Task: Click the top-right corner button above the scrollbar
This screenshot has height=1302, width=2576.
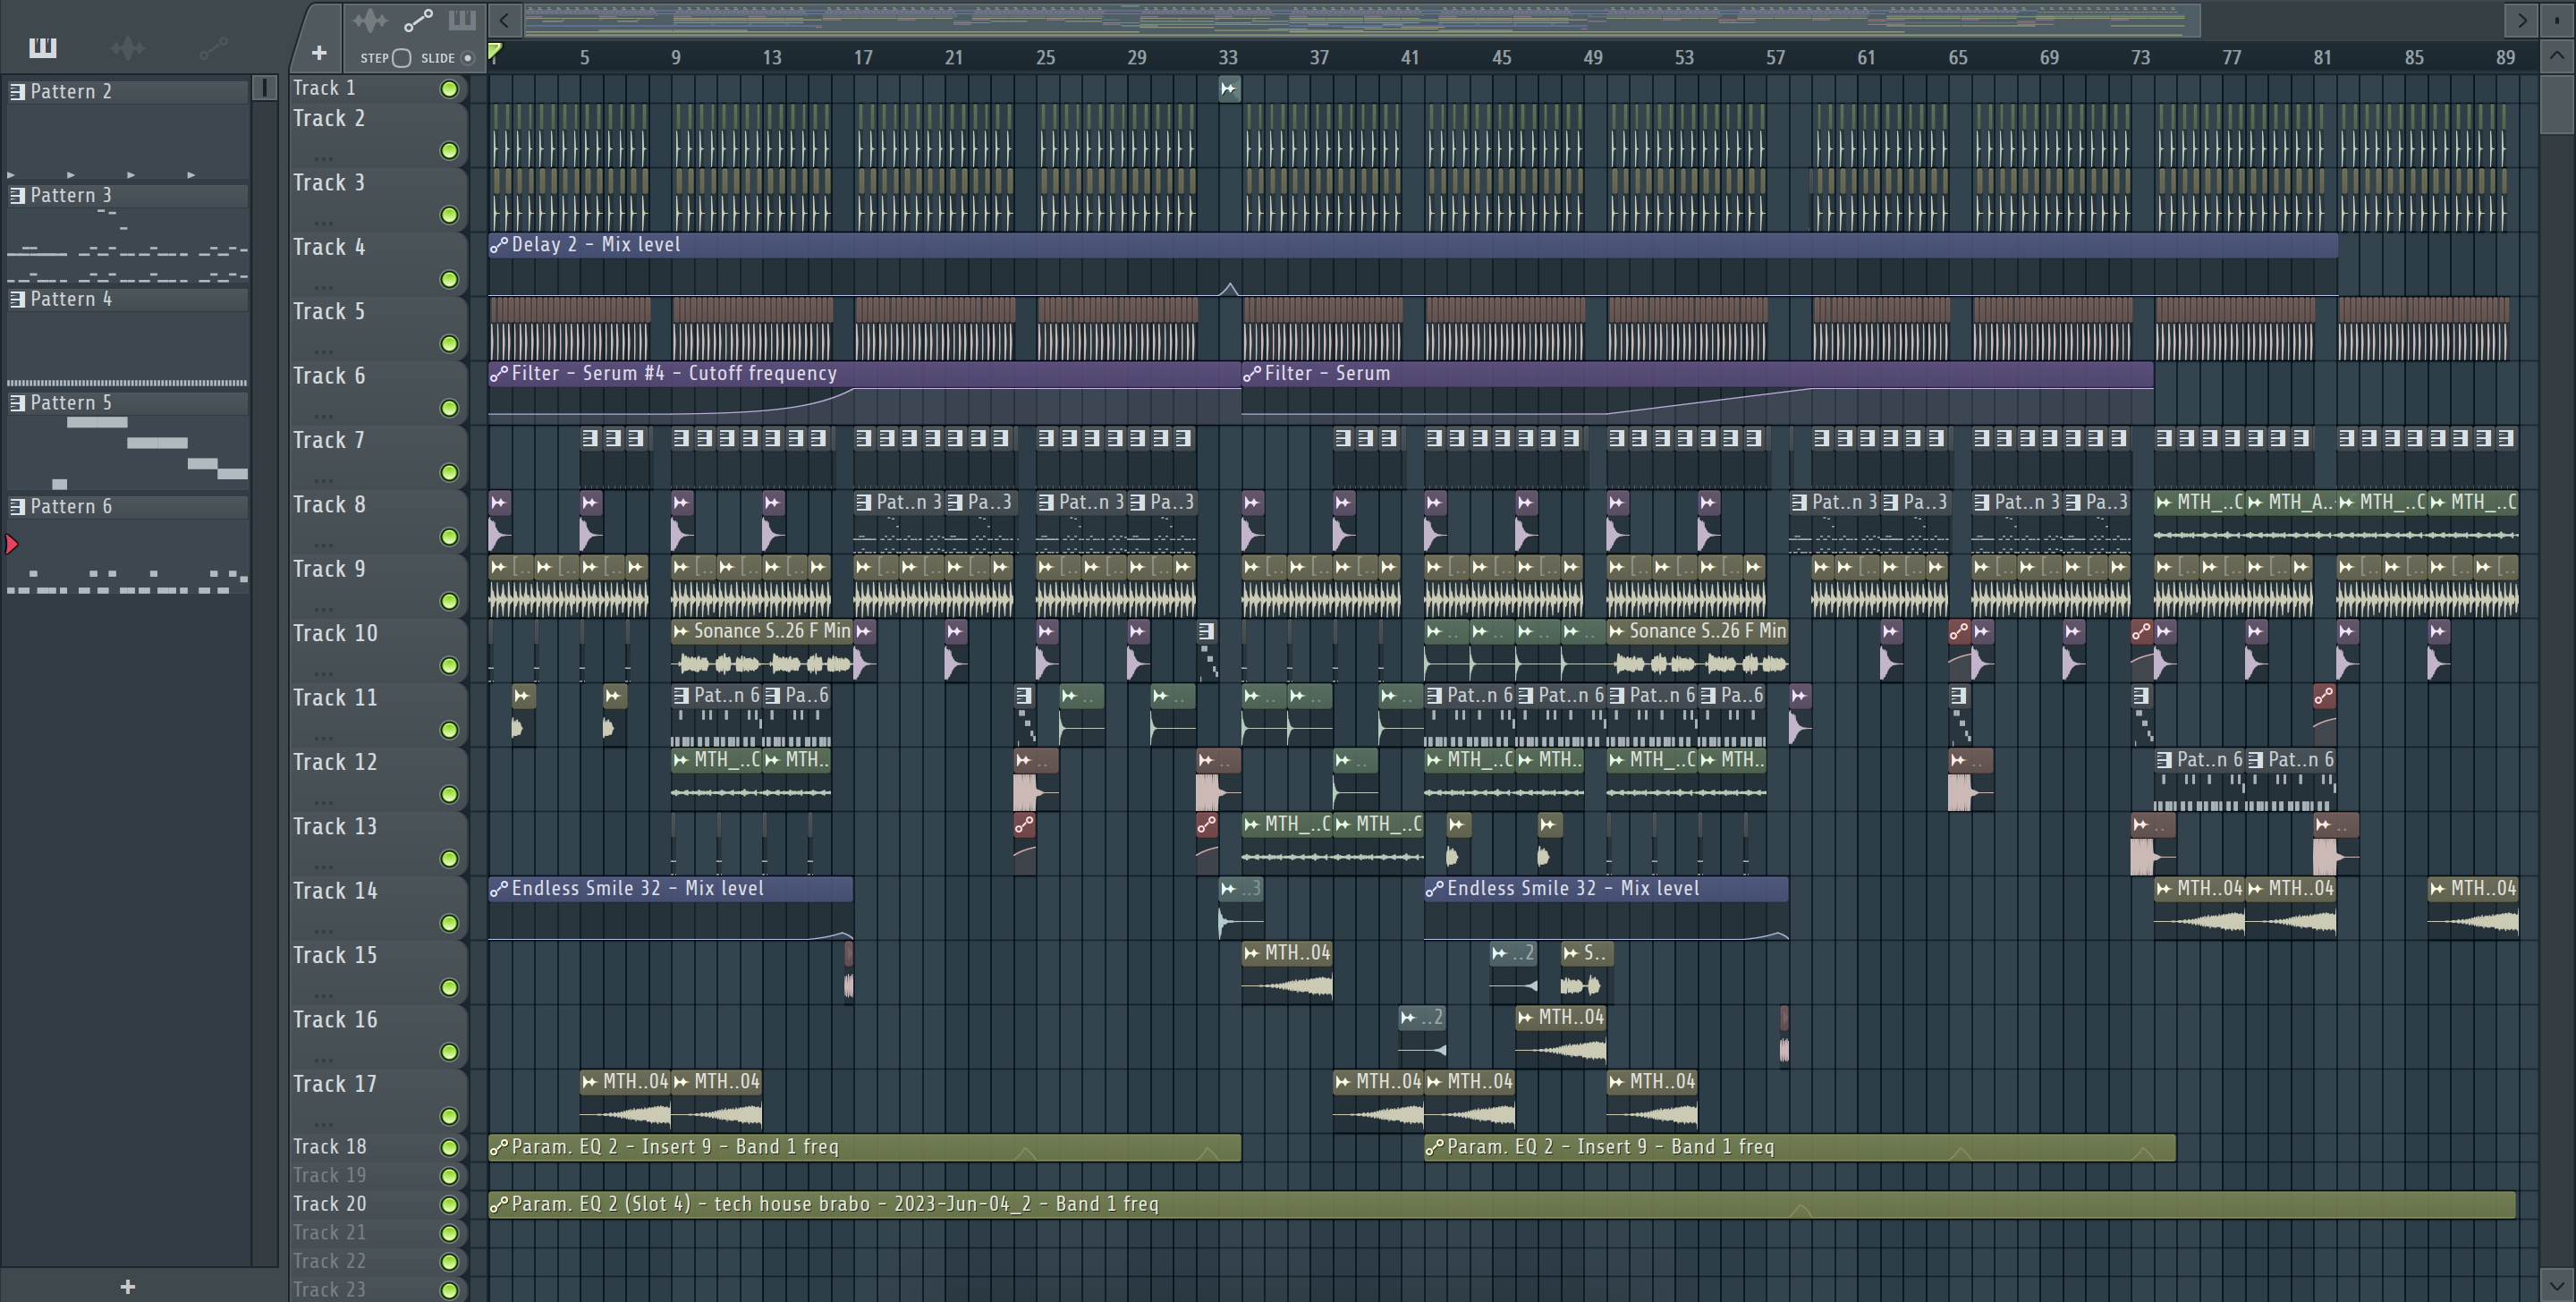Action: click(2557, 20)
